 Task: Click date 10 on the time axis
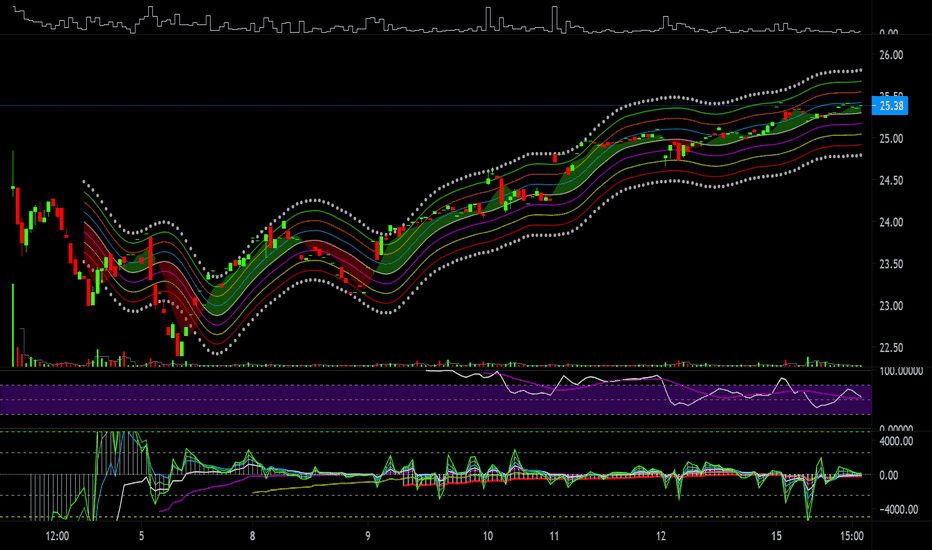pos(487,536)
